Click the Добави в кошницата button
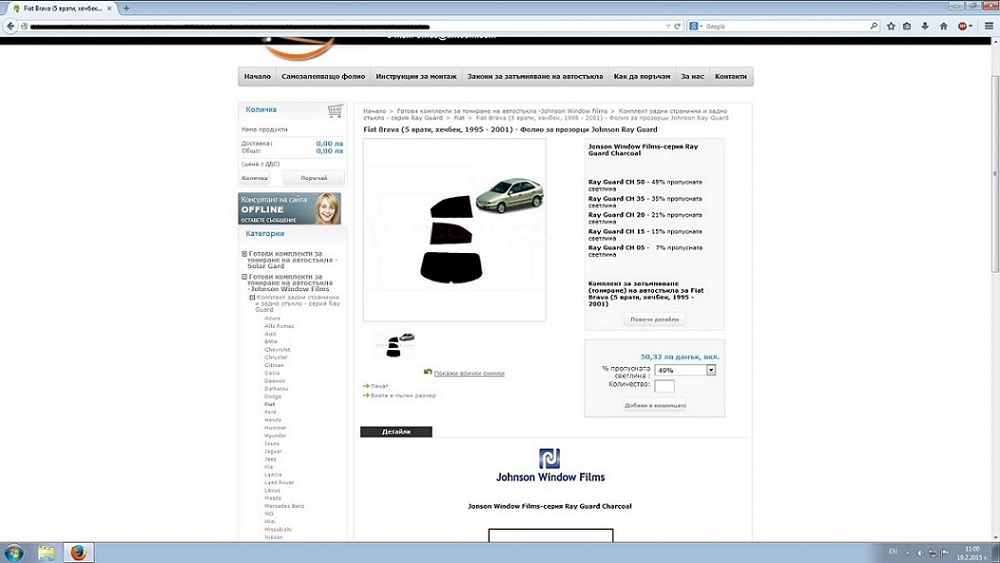1000x563 pixels. [655, 405]
